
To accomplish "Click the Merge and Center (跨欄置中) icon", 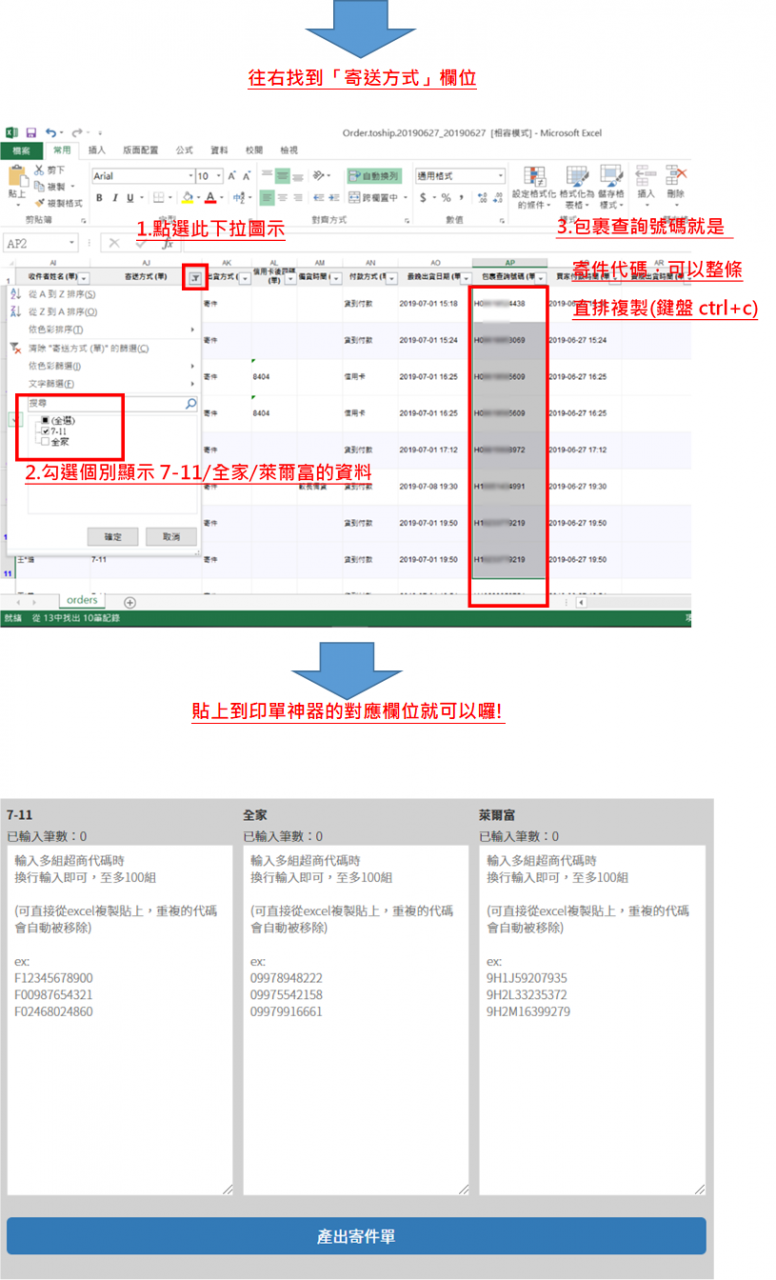I will click(x=354, y=197).
